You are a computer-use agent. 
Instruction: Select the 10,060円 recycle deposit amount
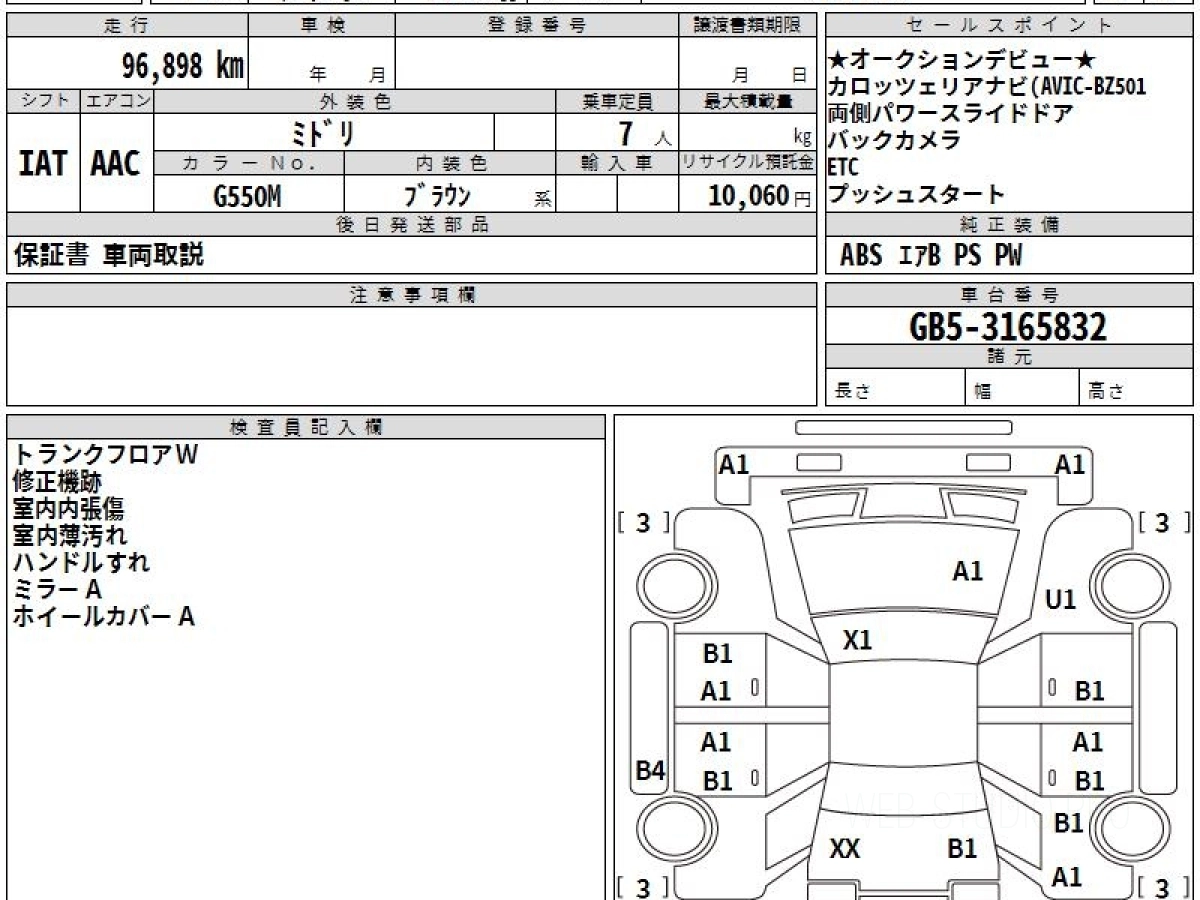point(759,196)
